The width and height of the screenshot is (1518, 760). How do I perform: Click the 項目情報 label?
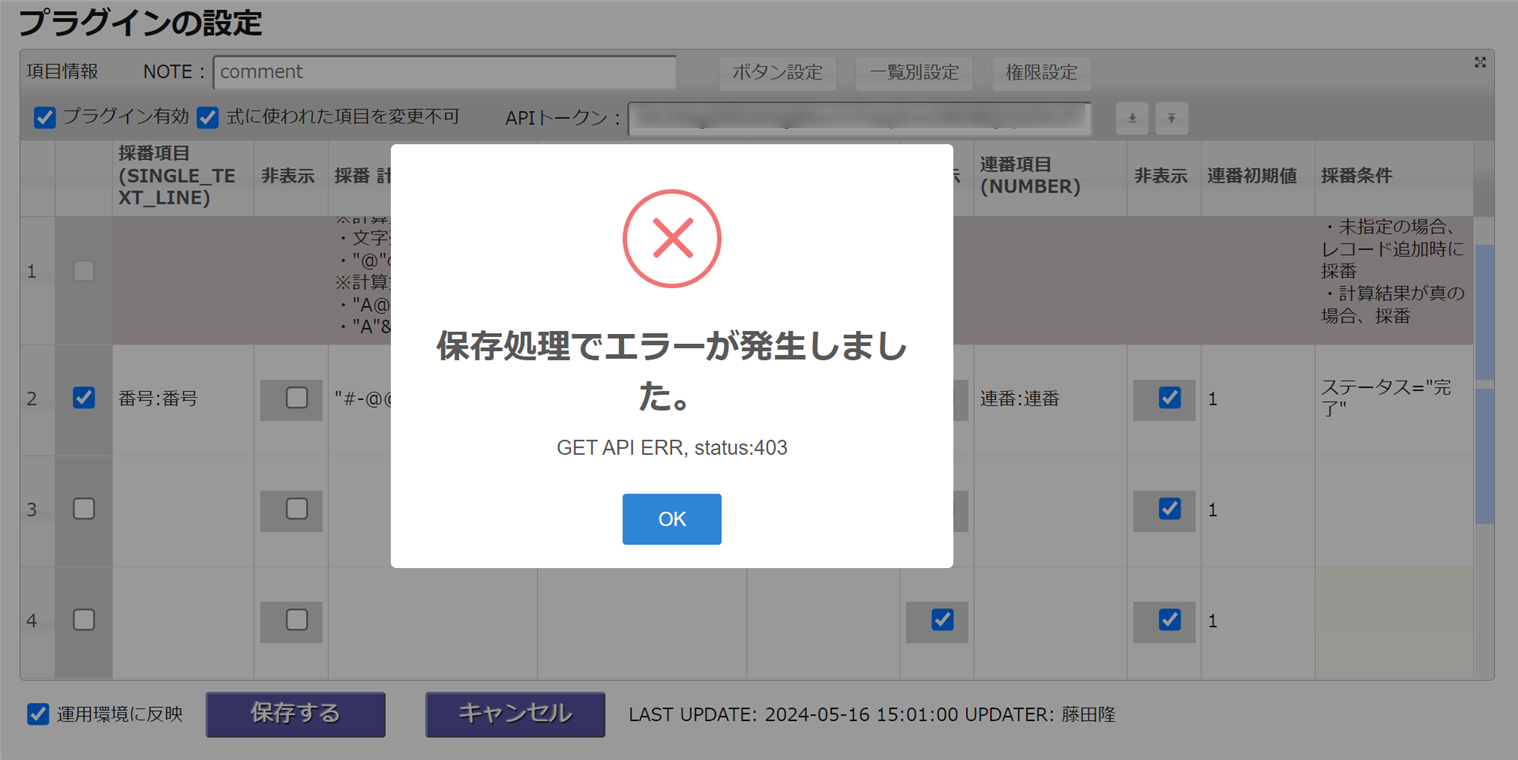point(62,72)
